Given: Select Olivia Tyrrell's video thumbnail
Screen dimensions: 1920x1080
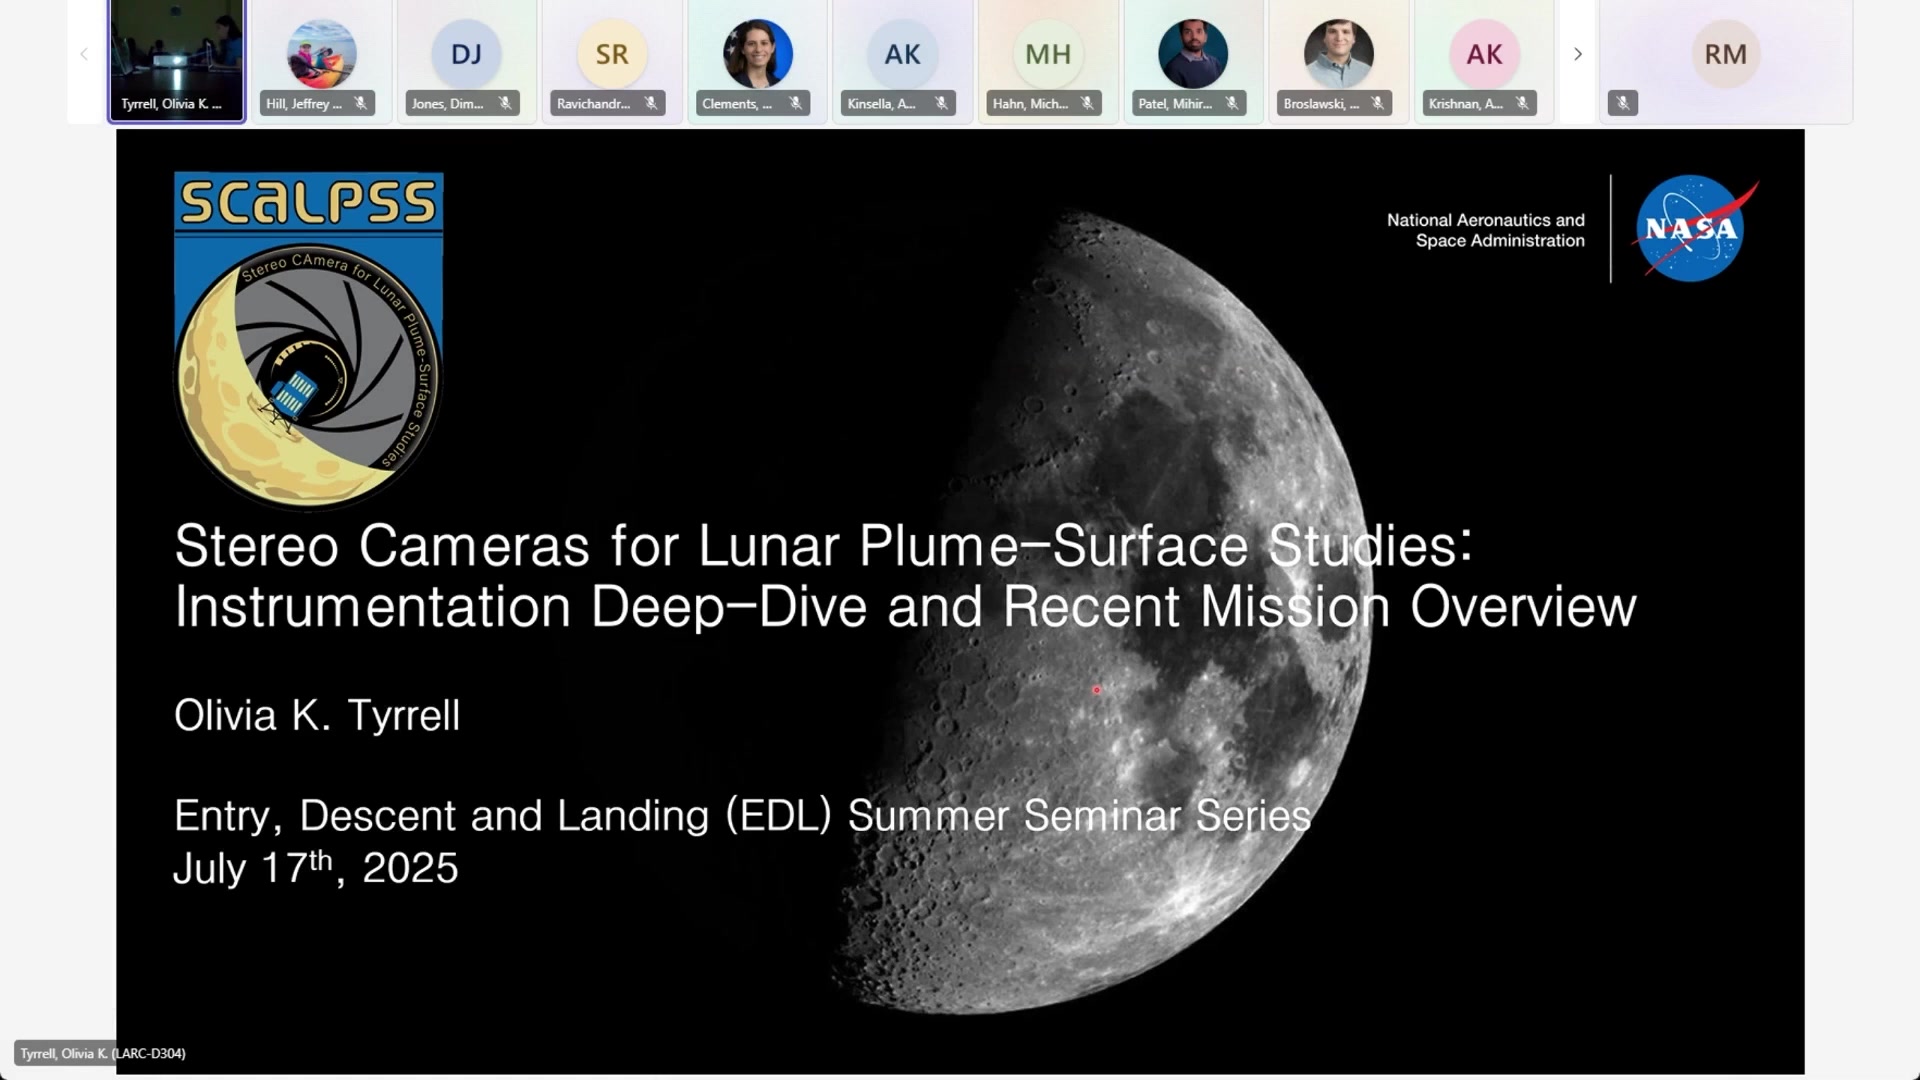Looking at the screenshot, I should point(176,50).
